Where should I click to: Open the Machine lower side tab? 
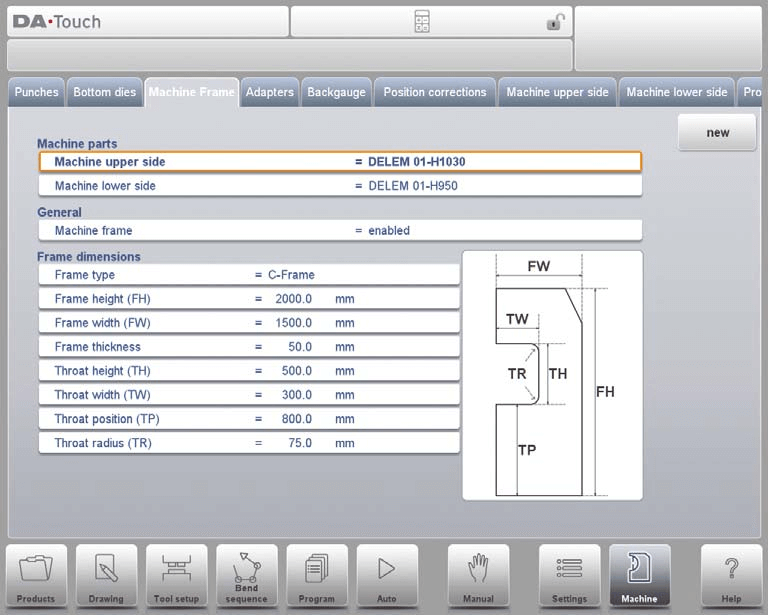coord(677,92)
